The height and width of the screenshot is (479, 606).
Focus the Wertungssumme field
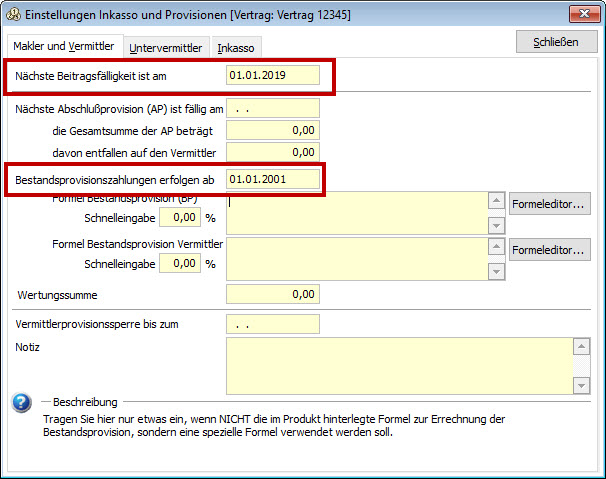(273, 295)
